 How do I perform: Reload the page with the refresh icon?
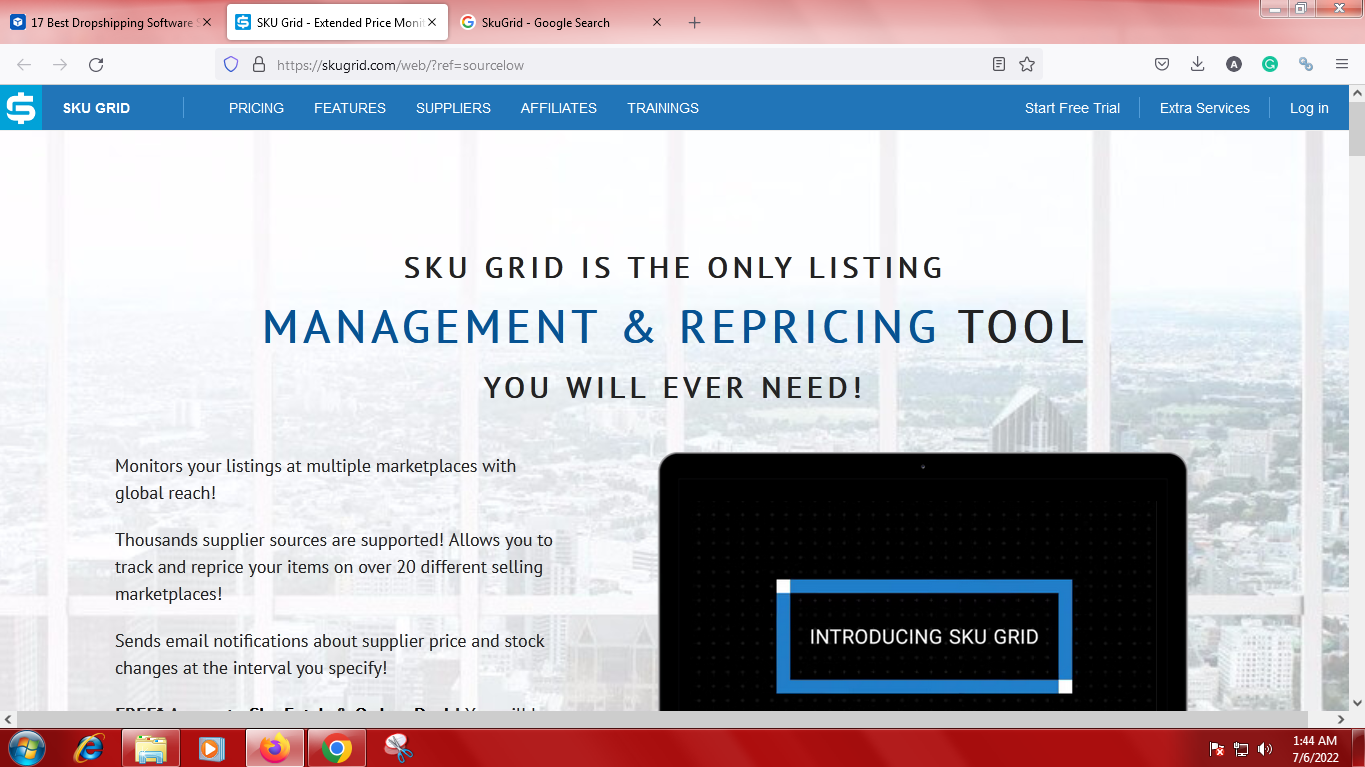coord(96,64)
